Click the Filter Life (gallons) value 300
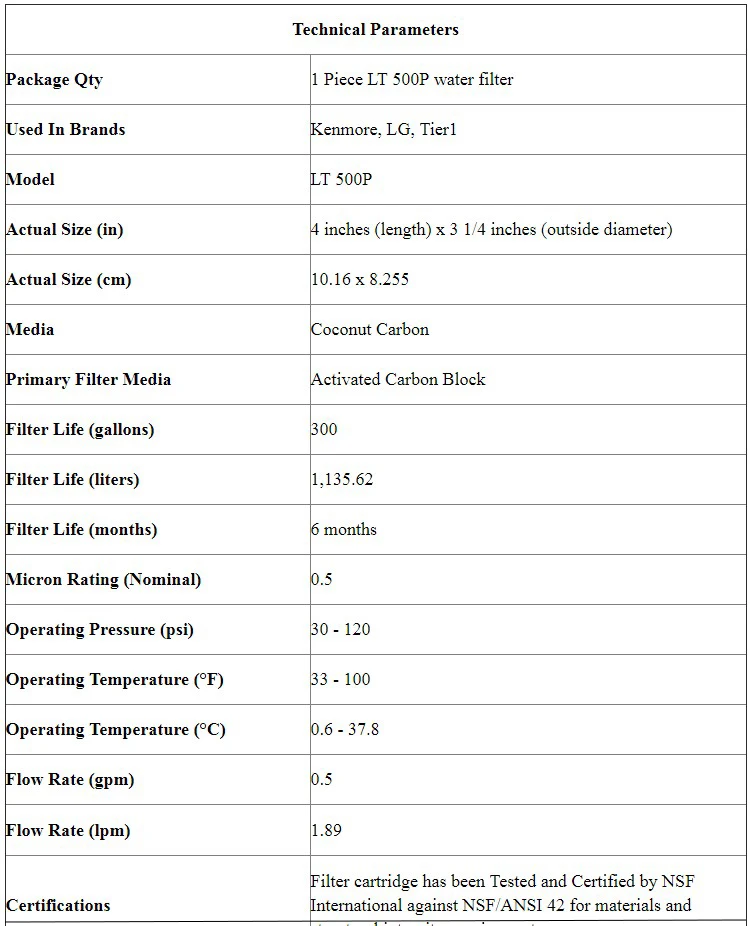Image resolution: width=750 pixels, height=926 pixels. click(x=324, y=429)
